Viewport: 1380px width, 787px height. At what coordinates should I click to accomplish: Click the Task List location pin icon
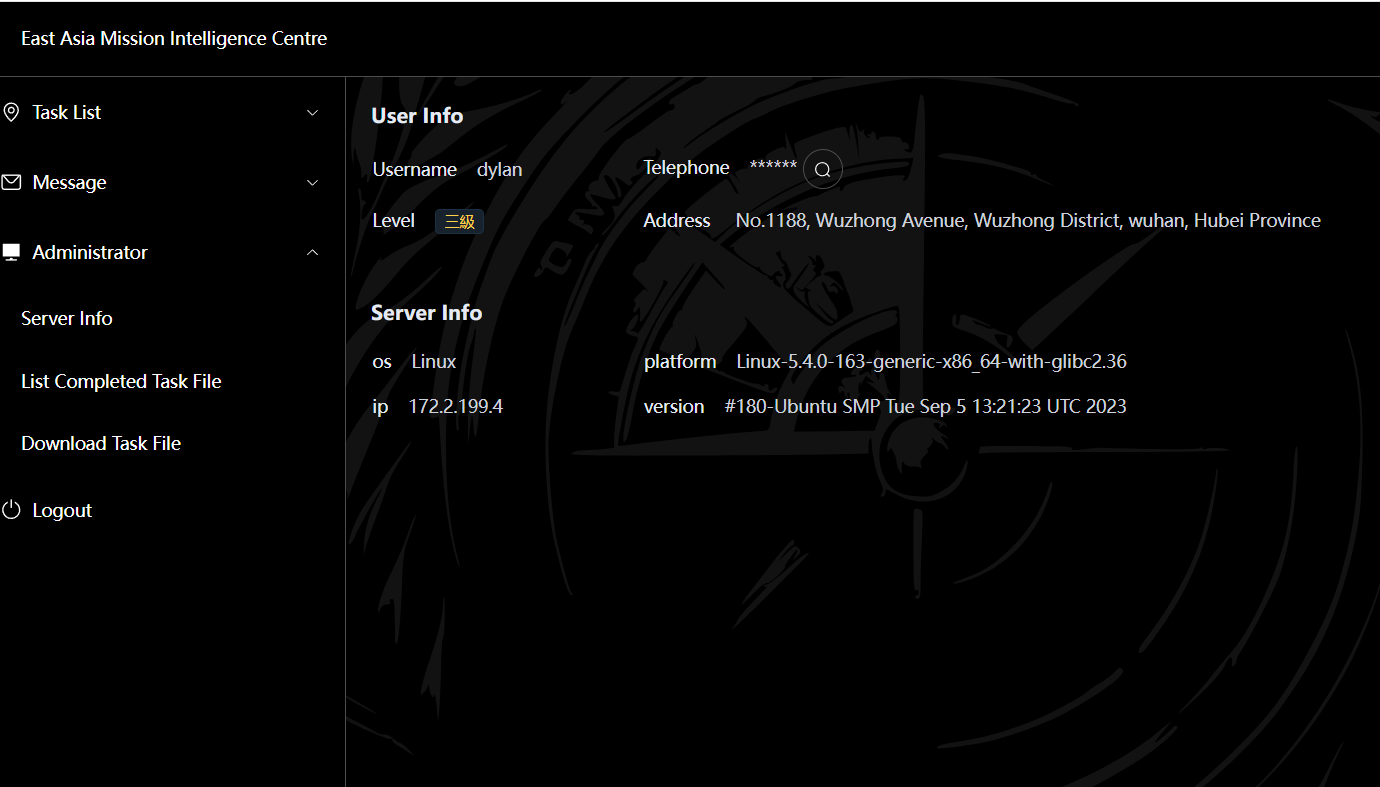point(11,112)
